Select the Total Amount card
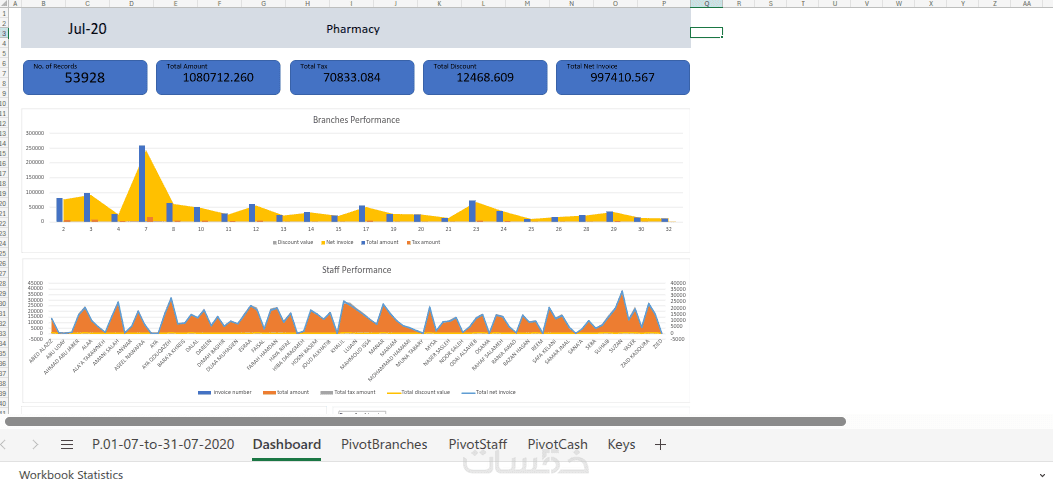1053x484 pixels. [218, 77]
